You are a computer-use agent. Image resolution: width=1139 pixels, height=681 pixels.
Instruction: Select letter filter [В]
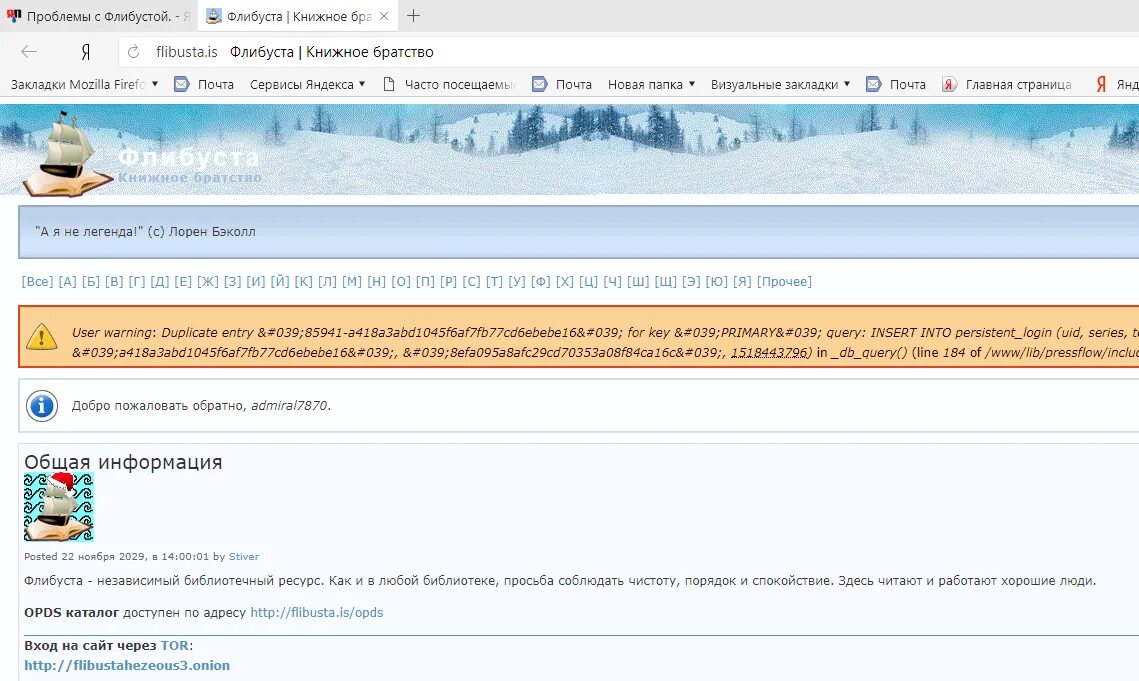[114, 281]
